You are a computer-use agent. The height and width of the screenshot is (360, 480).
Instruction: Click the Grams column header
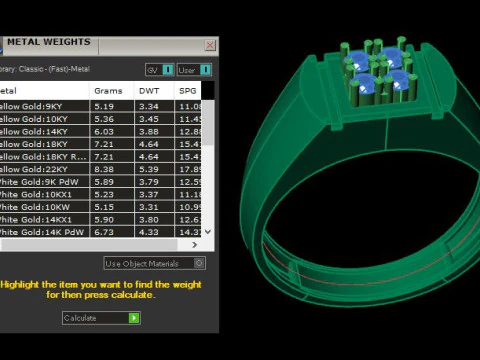click(x=108, y=91)
